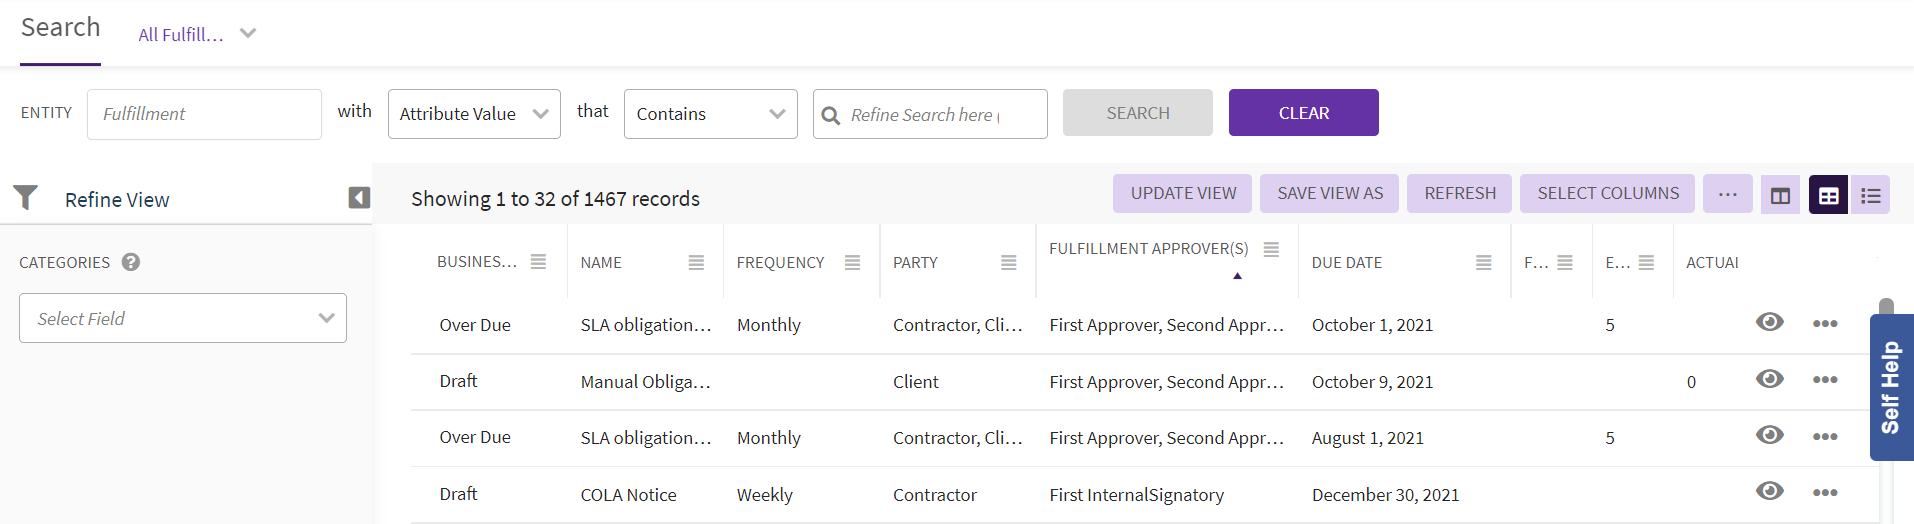This screenshot has height=524, width=1914.
Task: Open the Contains condition dropdown
Action: [x=711, y=114]
